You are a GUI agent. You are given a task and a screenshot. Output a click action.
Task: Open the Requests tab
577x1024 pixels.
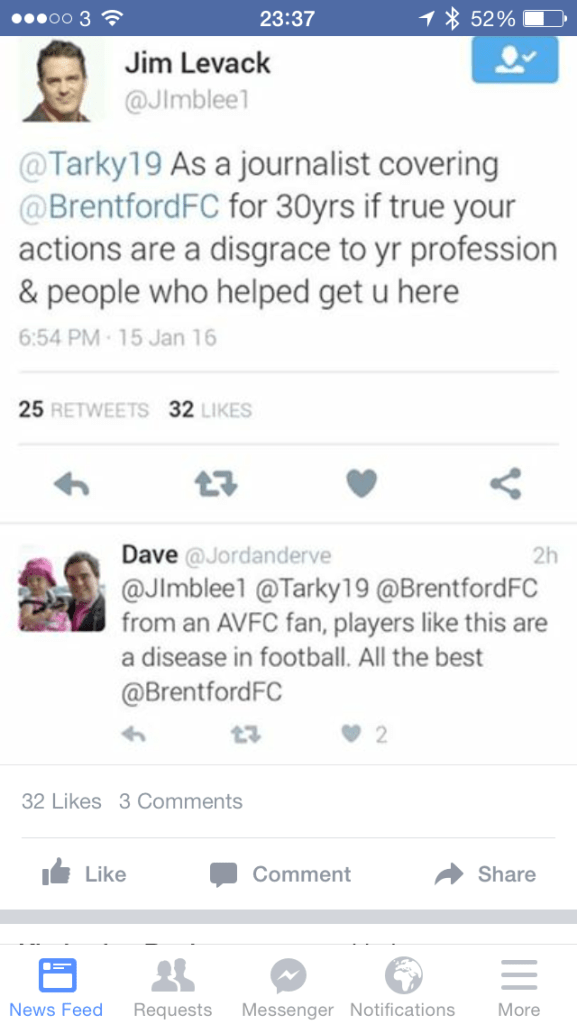(x=172, y=987)
